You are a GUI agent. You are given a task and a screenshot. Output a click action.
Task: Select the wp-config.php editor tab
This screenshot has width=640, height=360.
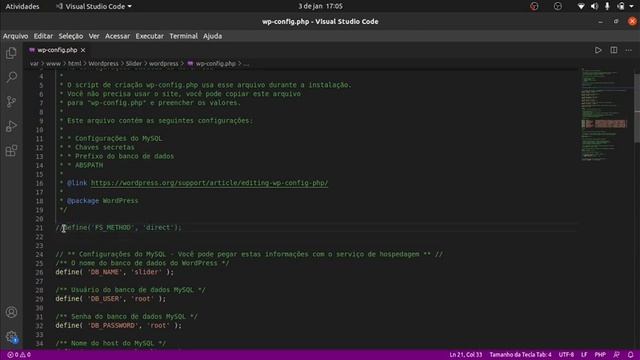[x=57, y=50]
